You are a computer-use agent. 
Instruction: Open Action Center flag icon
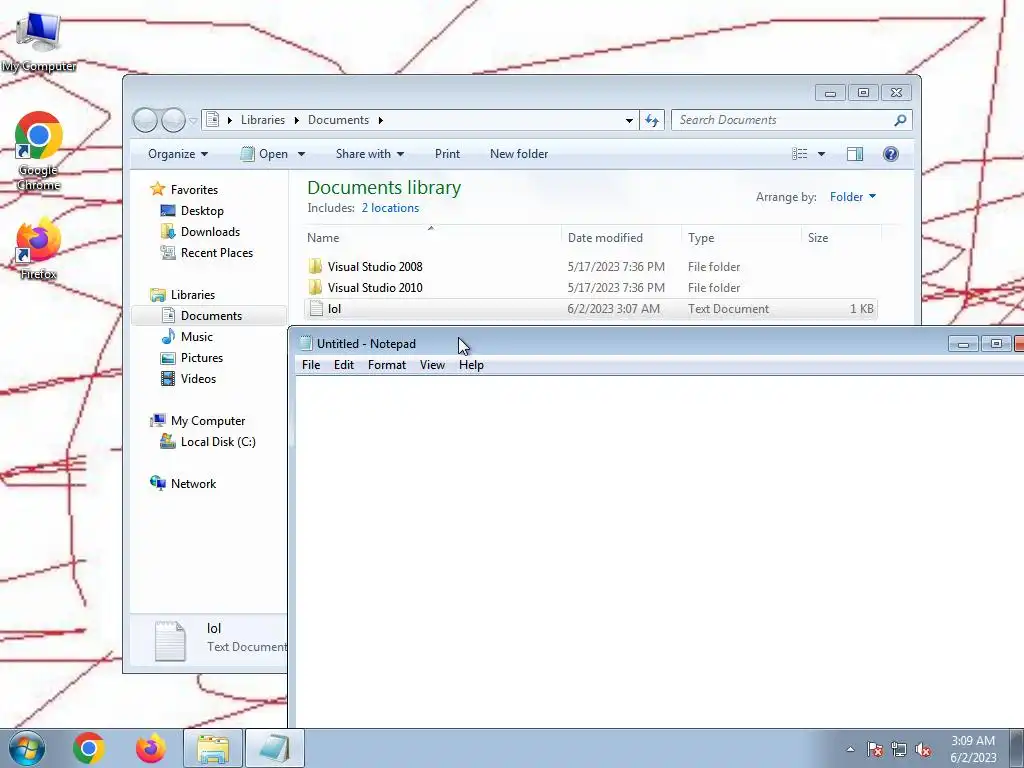pyautogui.click(x=875, y=749)
